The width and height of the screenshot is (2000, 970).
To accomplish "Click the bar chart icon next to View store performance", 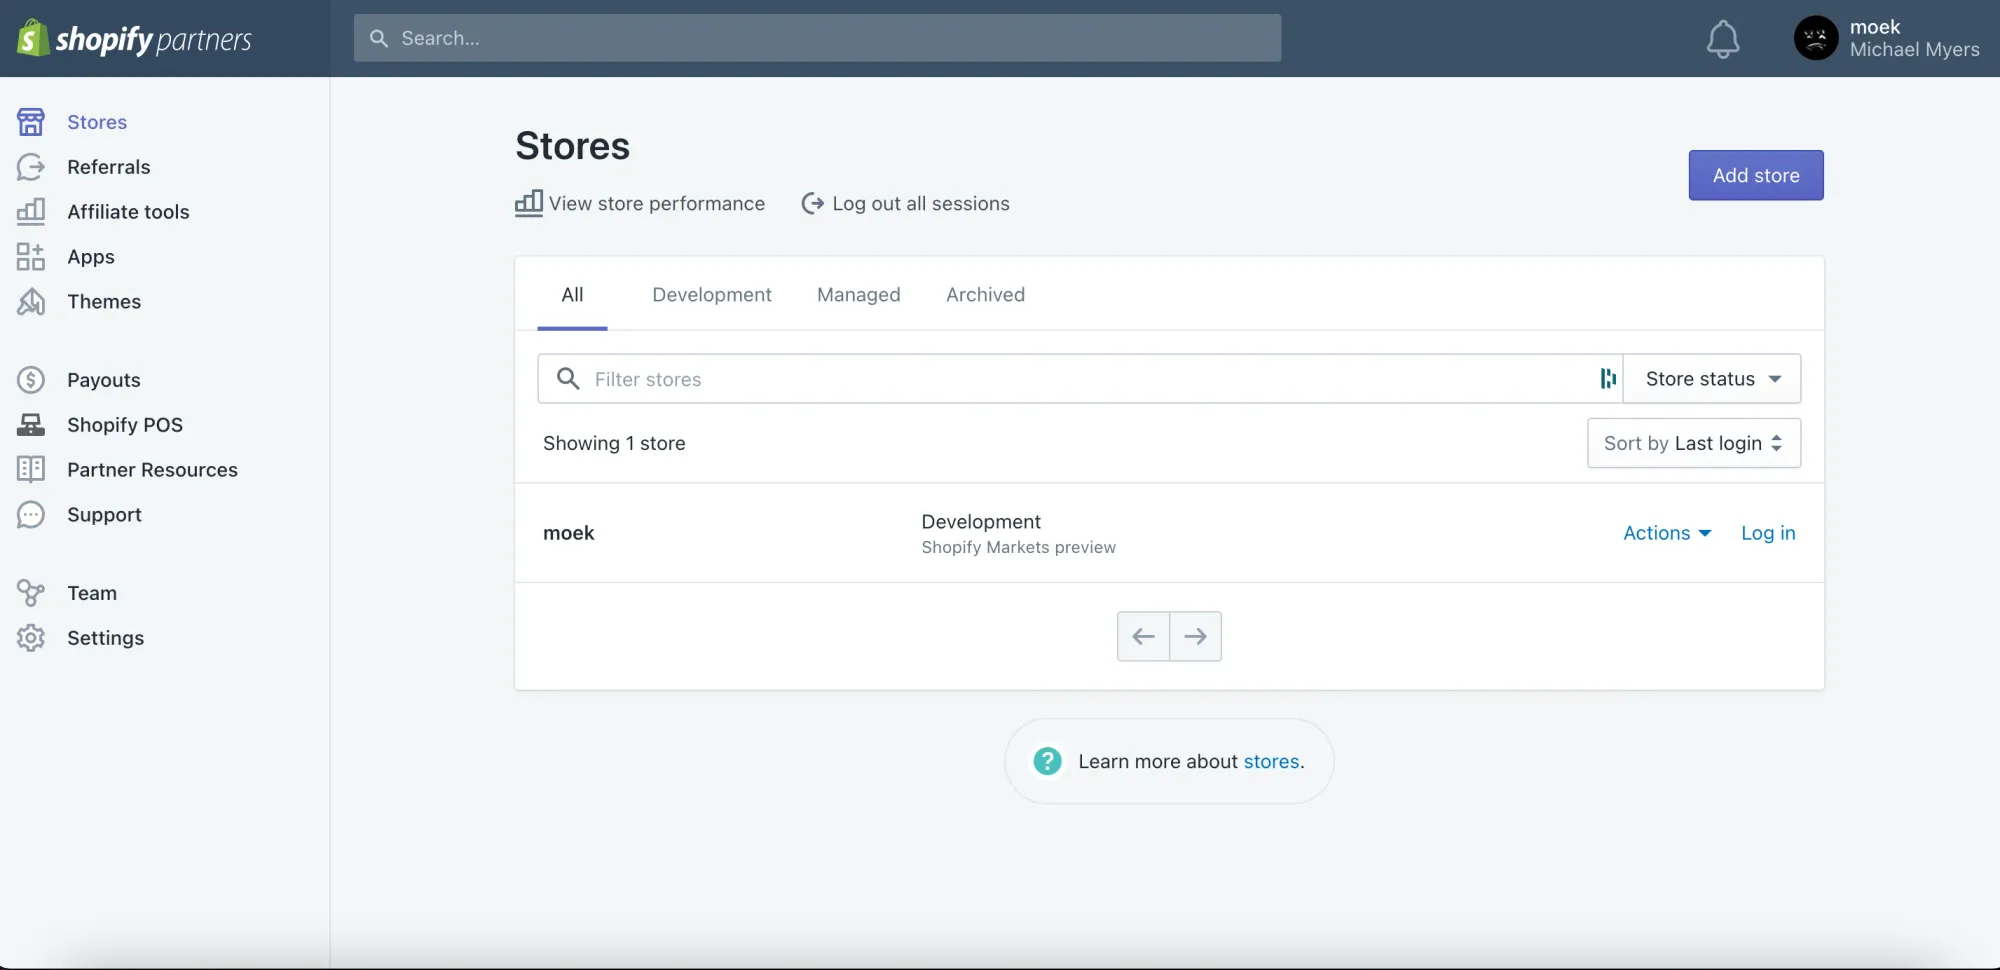I will (529, 203).
